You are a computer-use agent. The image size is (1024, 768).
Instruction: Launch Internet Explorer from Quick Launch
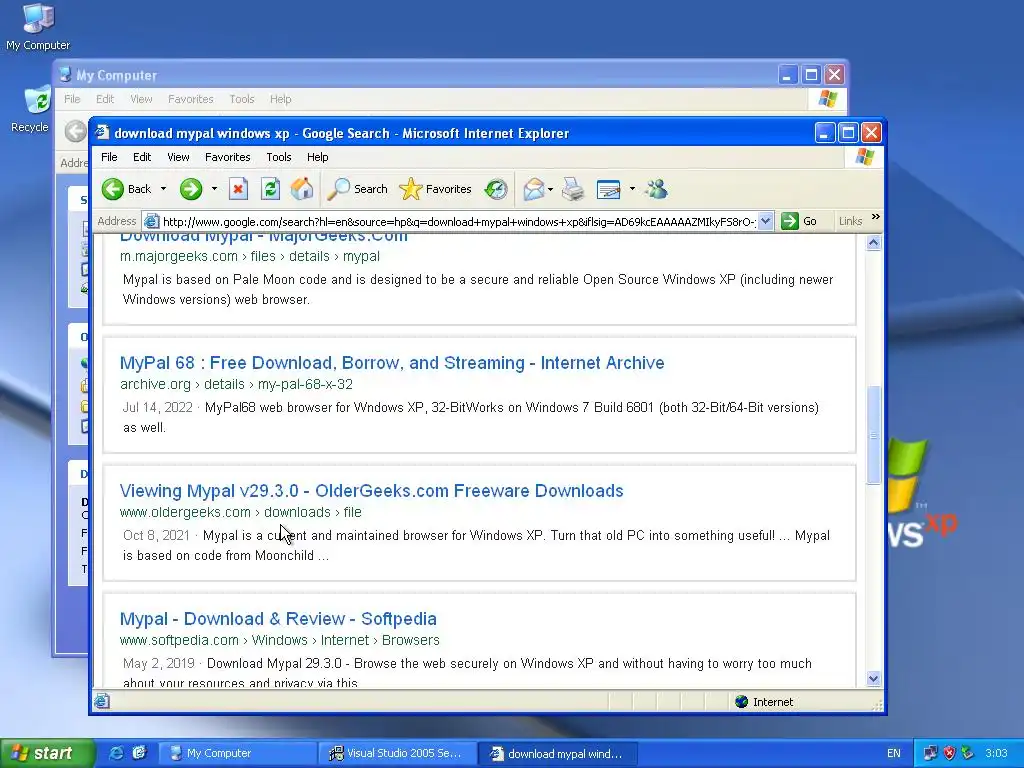pyautogui.click(x=116, y=753)
